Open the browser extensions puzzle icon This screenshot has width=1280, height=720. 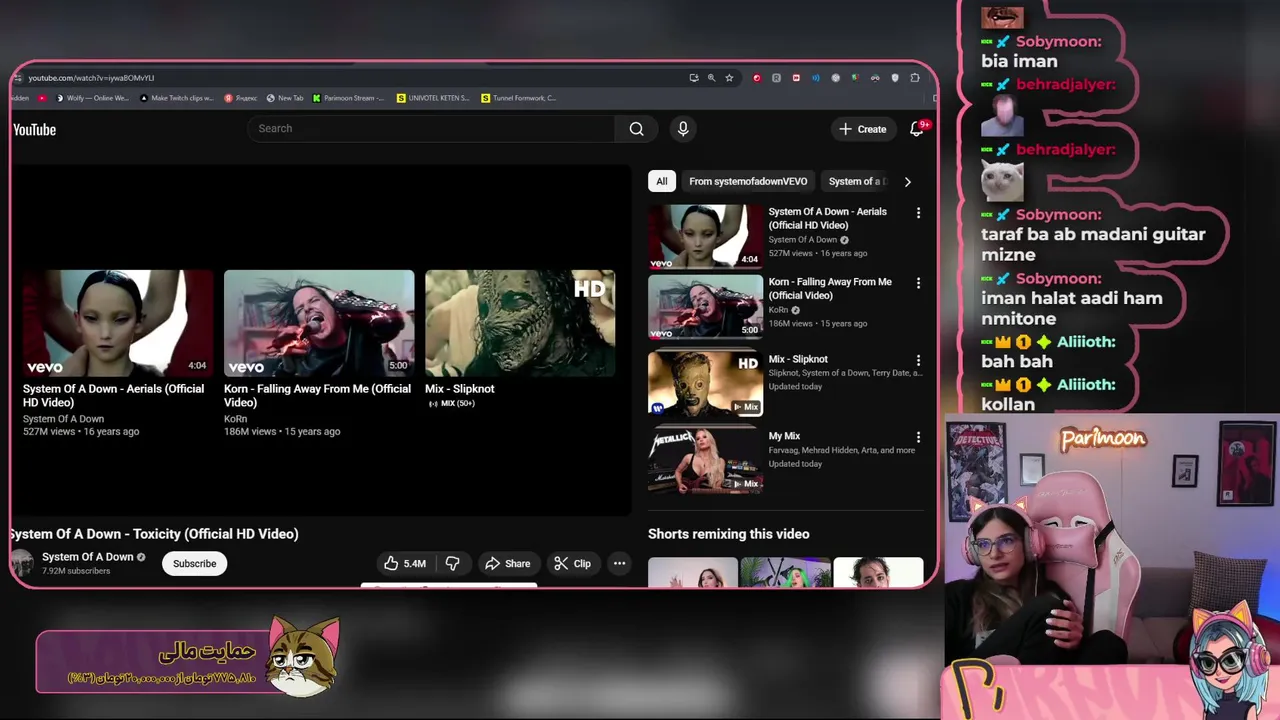(915, 78)
